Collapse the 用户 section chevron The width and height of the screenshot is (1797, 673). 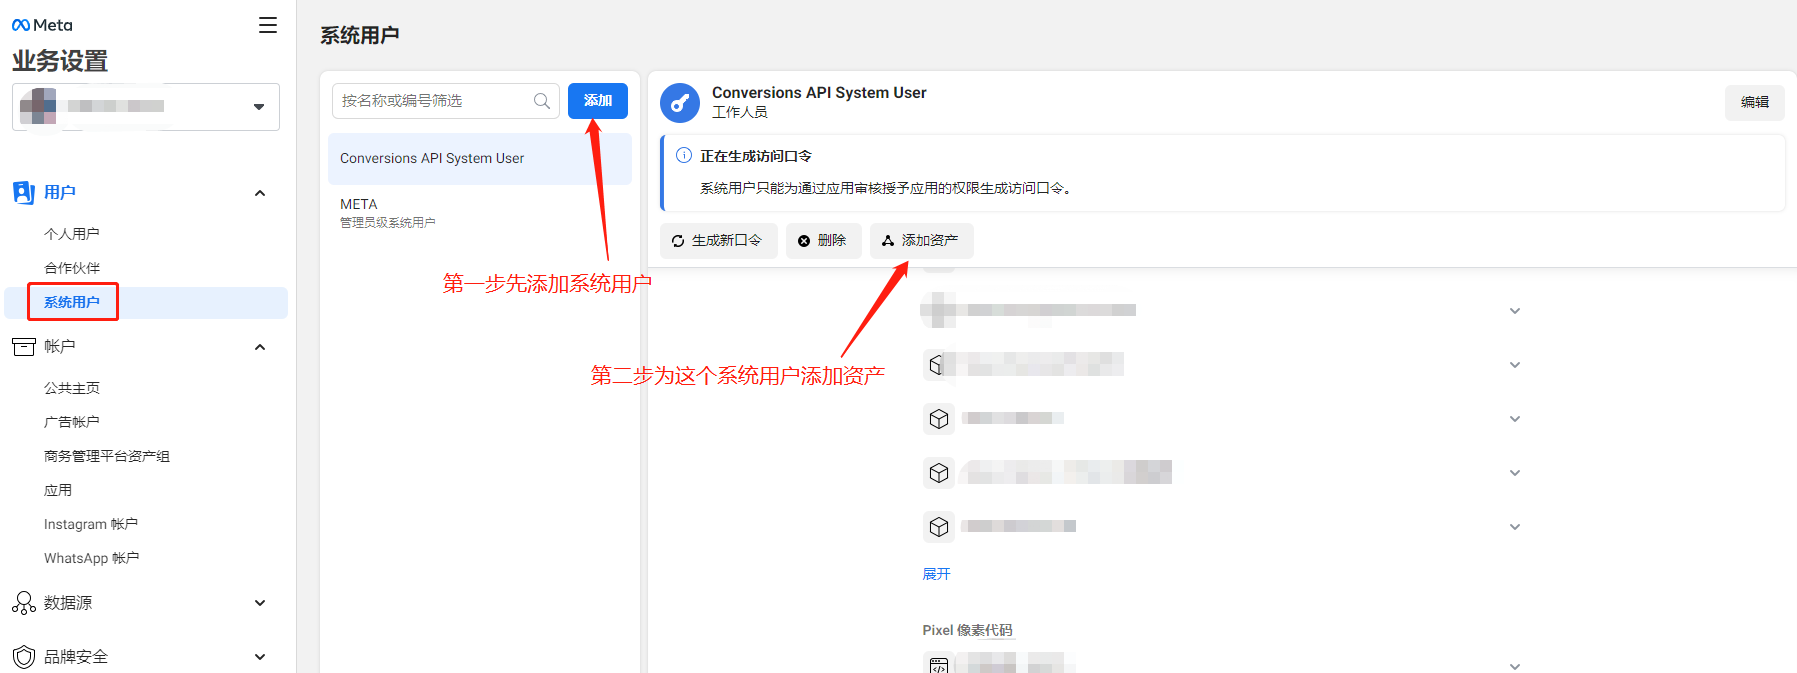point(260,193)
